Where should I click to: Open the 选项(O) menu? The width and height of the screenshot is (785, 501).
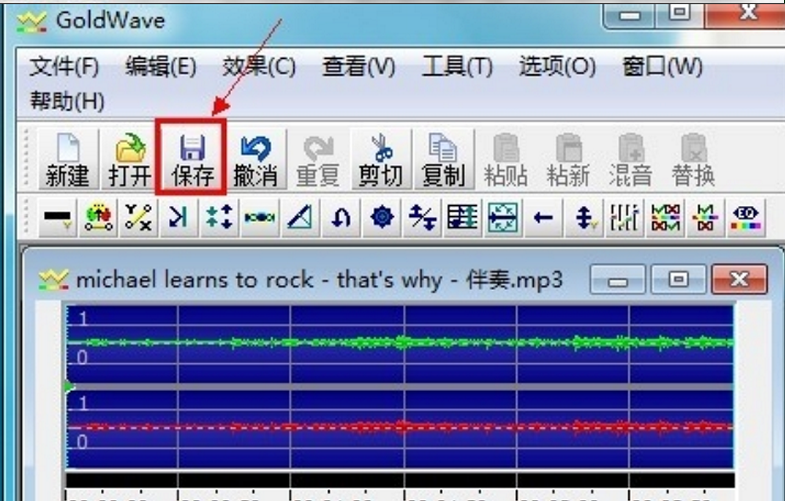557,67
